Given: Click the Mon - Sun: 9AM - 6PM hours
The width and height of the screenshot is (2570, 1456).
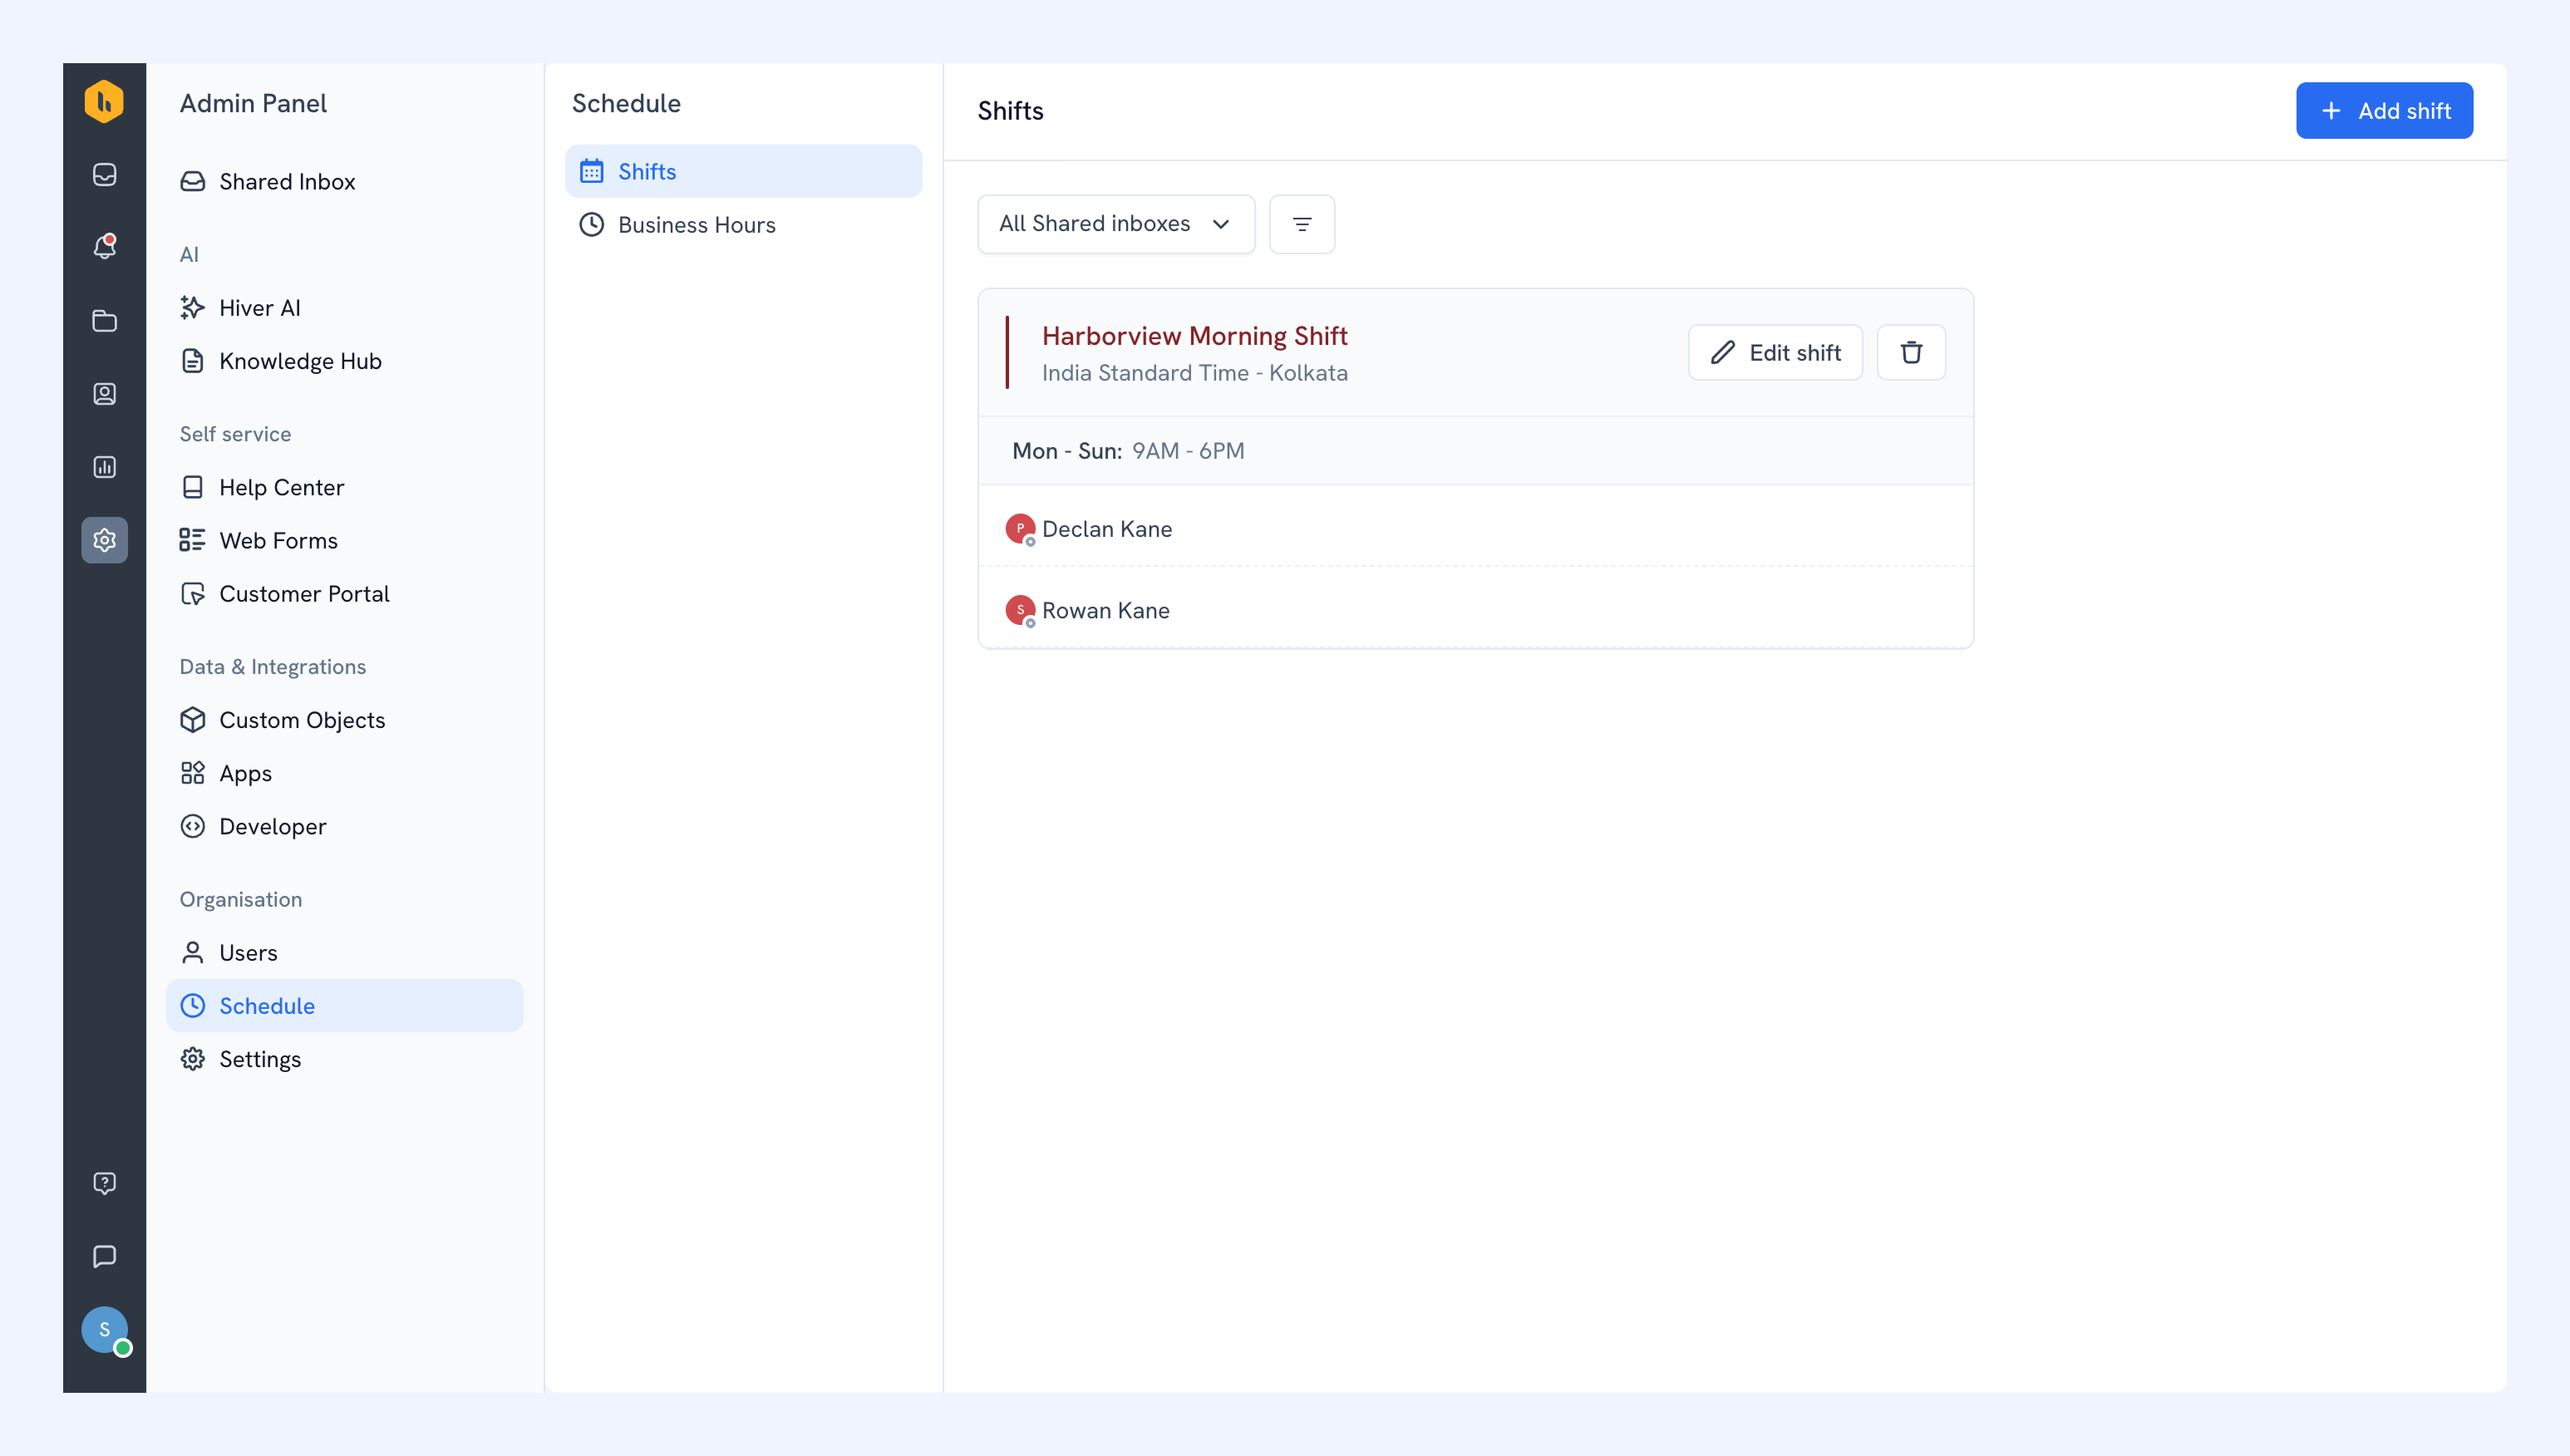Looking at the screenshot, I should tap(1128, 451).
